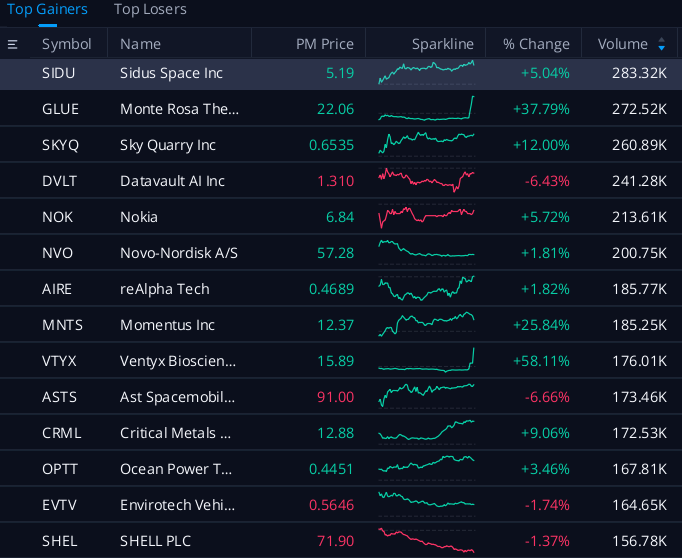Select the SIDU symbol row
682x558 pixels.
coord(341,73)
